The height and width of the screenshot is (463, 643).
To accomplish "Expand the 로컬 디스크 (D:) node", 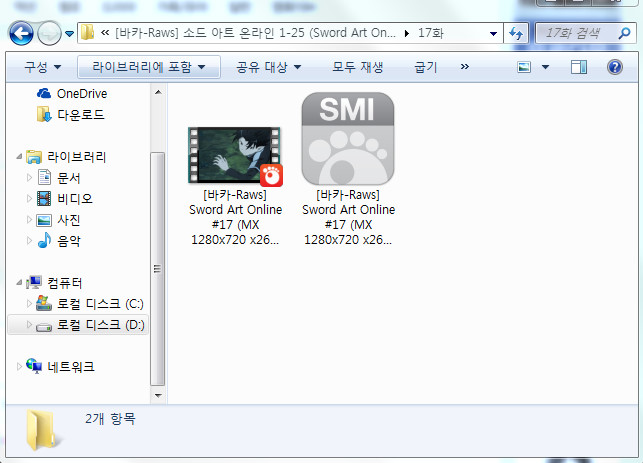I will pyautogui.click(x=29, y=324).
